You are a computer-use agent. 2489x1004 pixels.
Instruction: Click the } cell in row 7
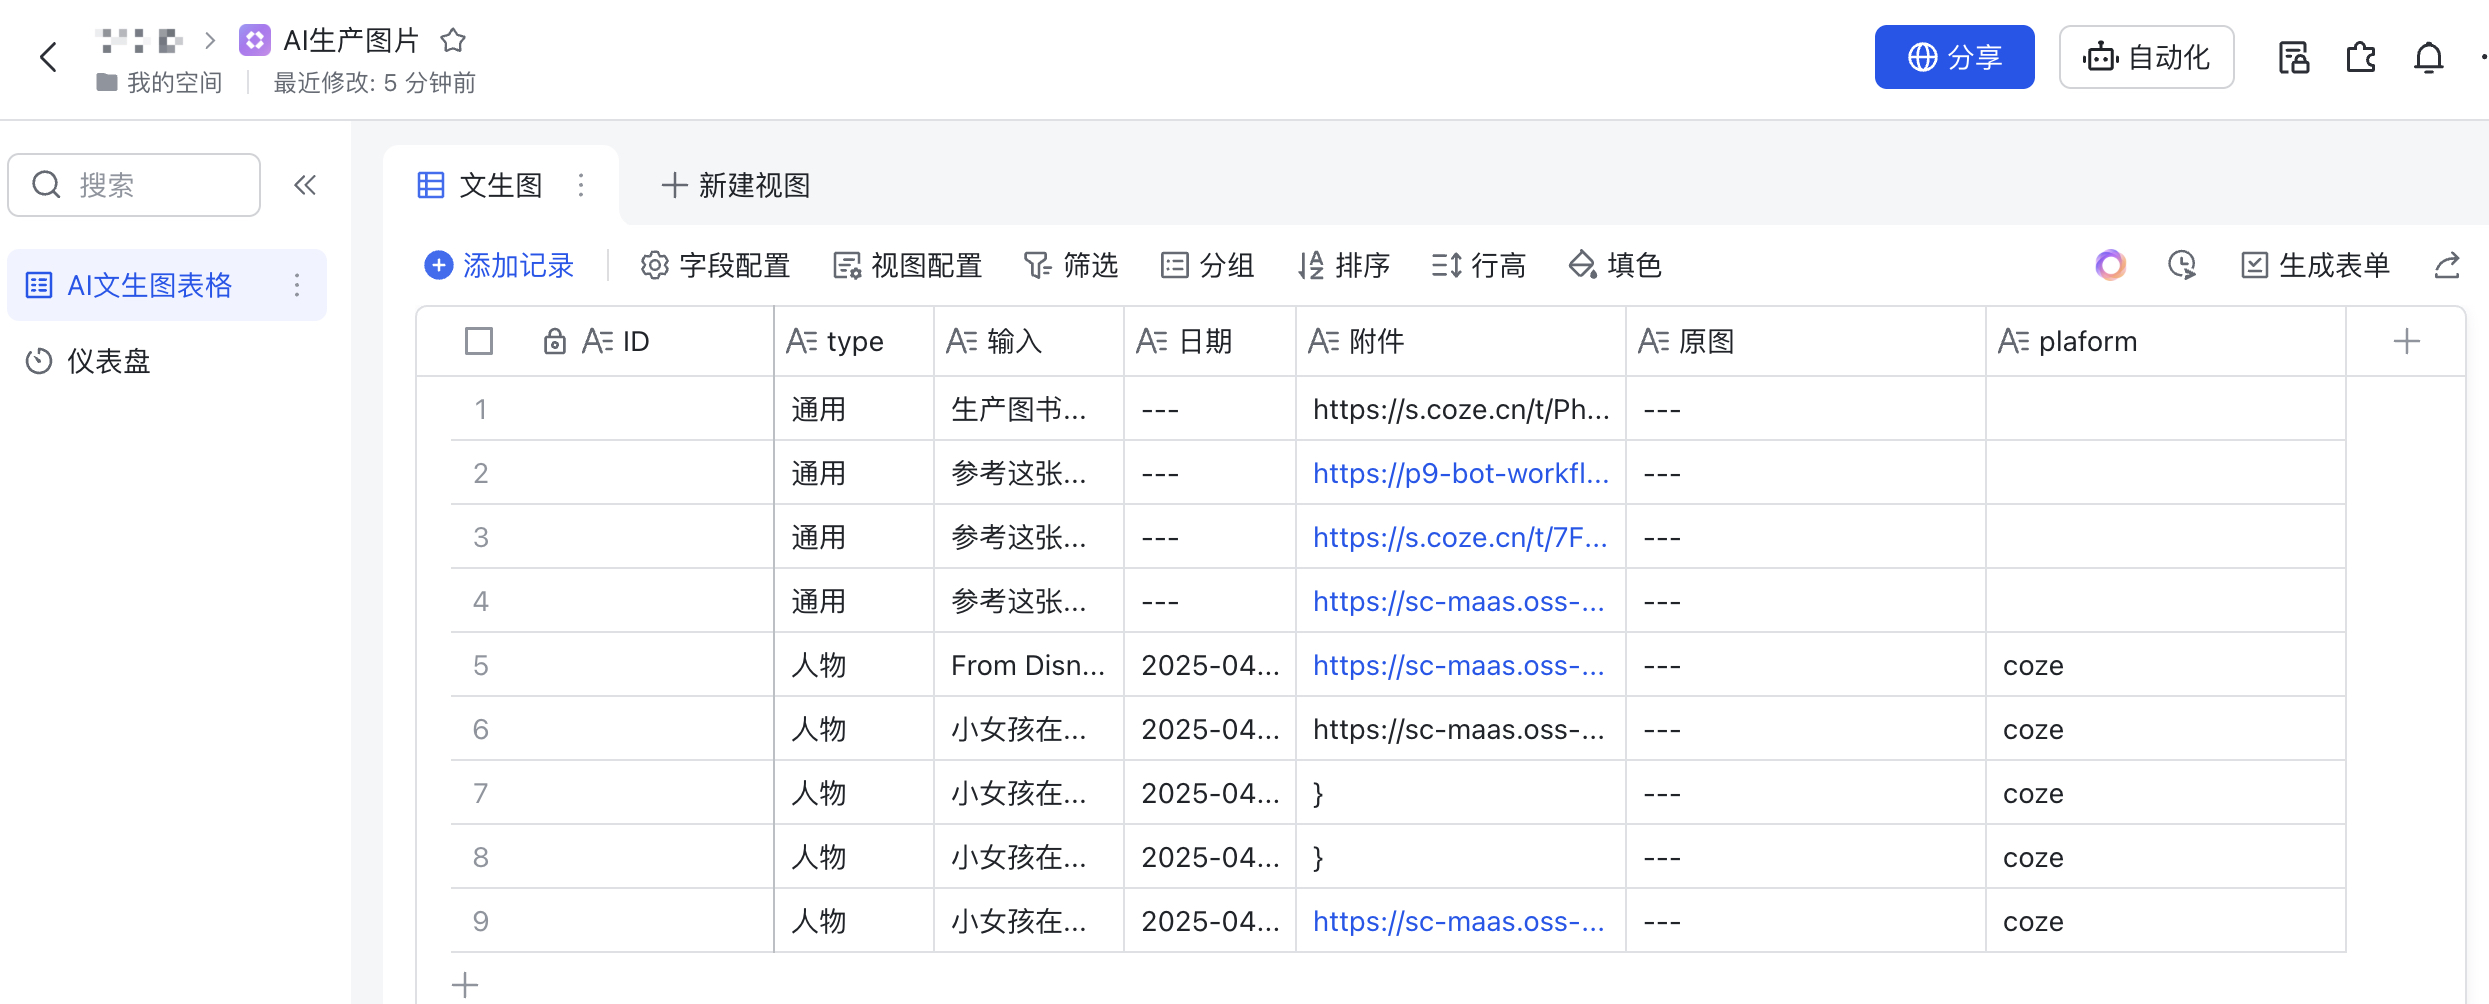point(1461,793)
